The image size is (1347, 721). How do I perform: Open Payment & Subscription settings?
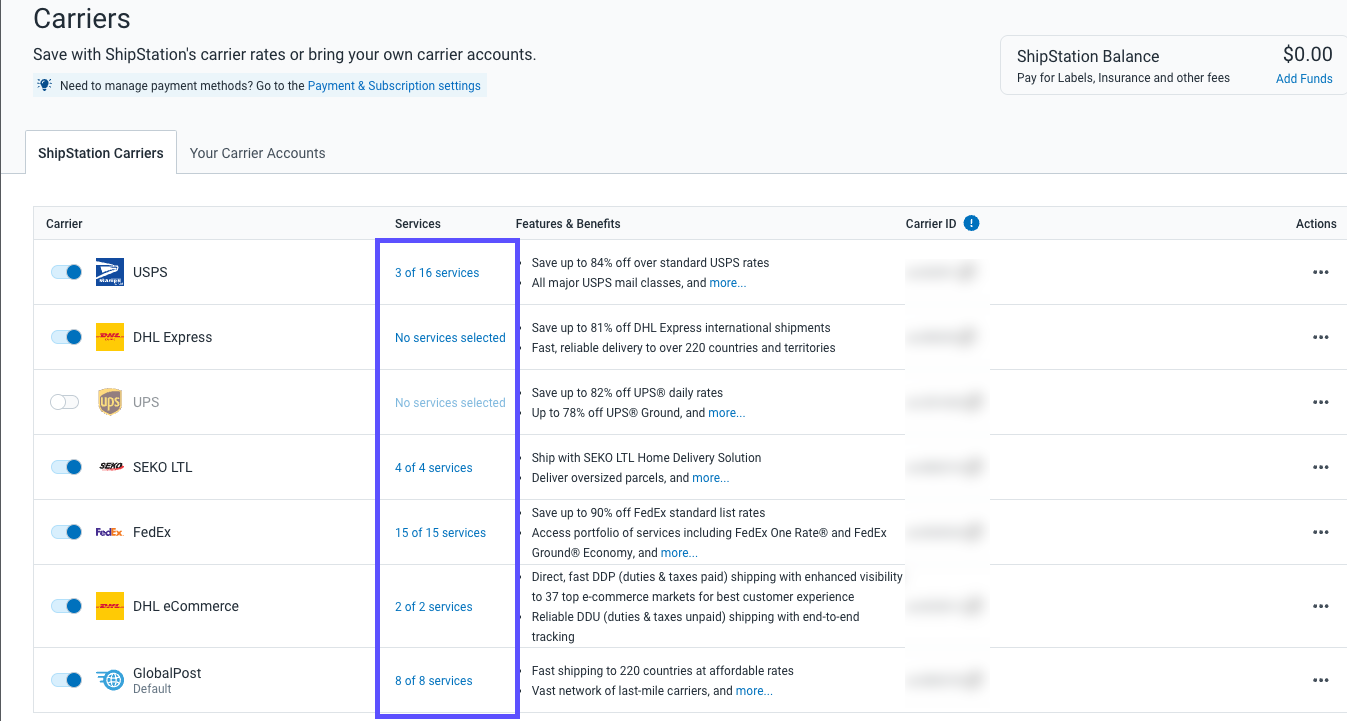[x=394, y=85]
